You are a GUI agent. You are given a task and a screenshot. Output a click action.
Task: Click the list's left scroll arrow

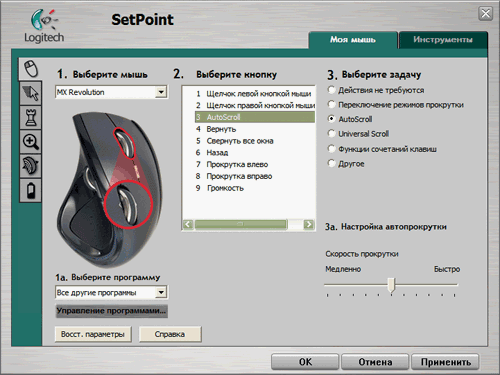click(x=188, y=224)
